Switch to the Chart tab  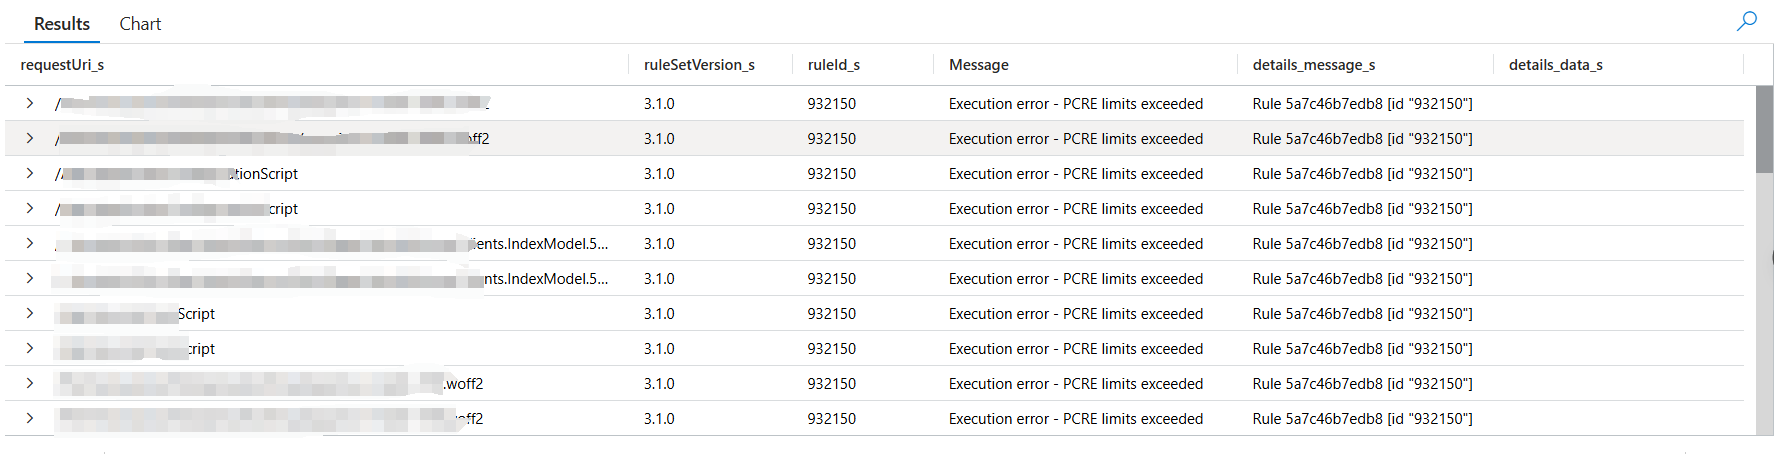140,24
